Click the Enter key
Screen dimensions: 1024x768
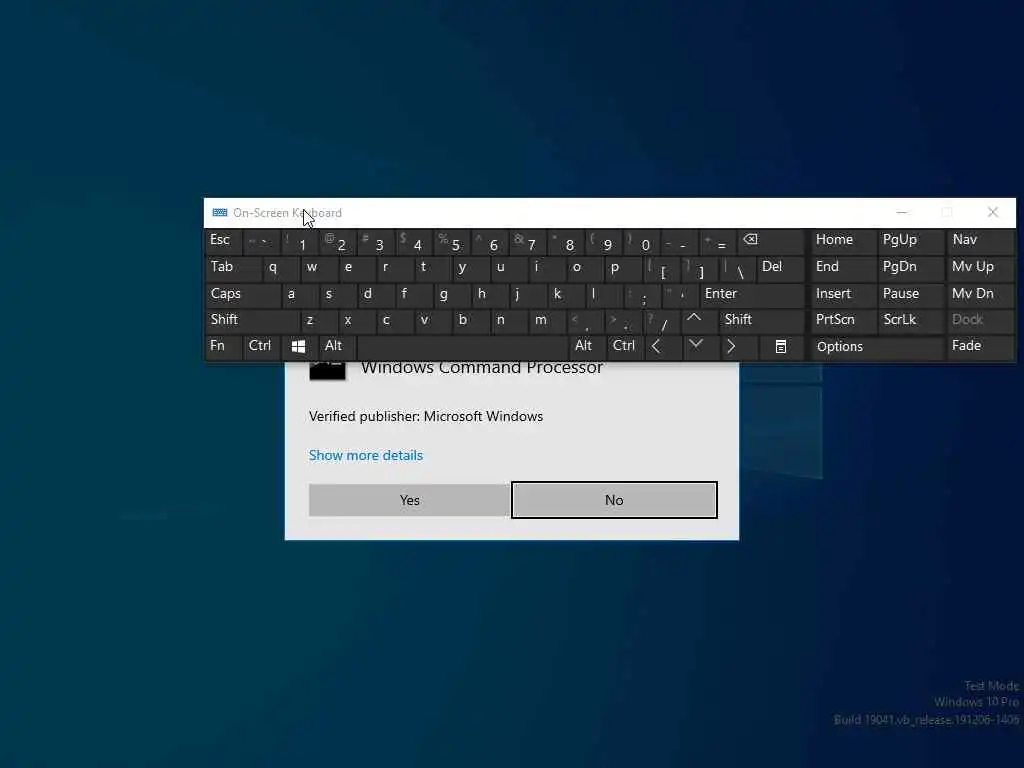point(752,295)
